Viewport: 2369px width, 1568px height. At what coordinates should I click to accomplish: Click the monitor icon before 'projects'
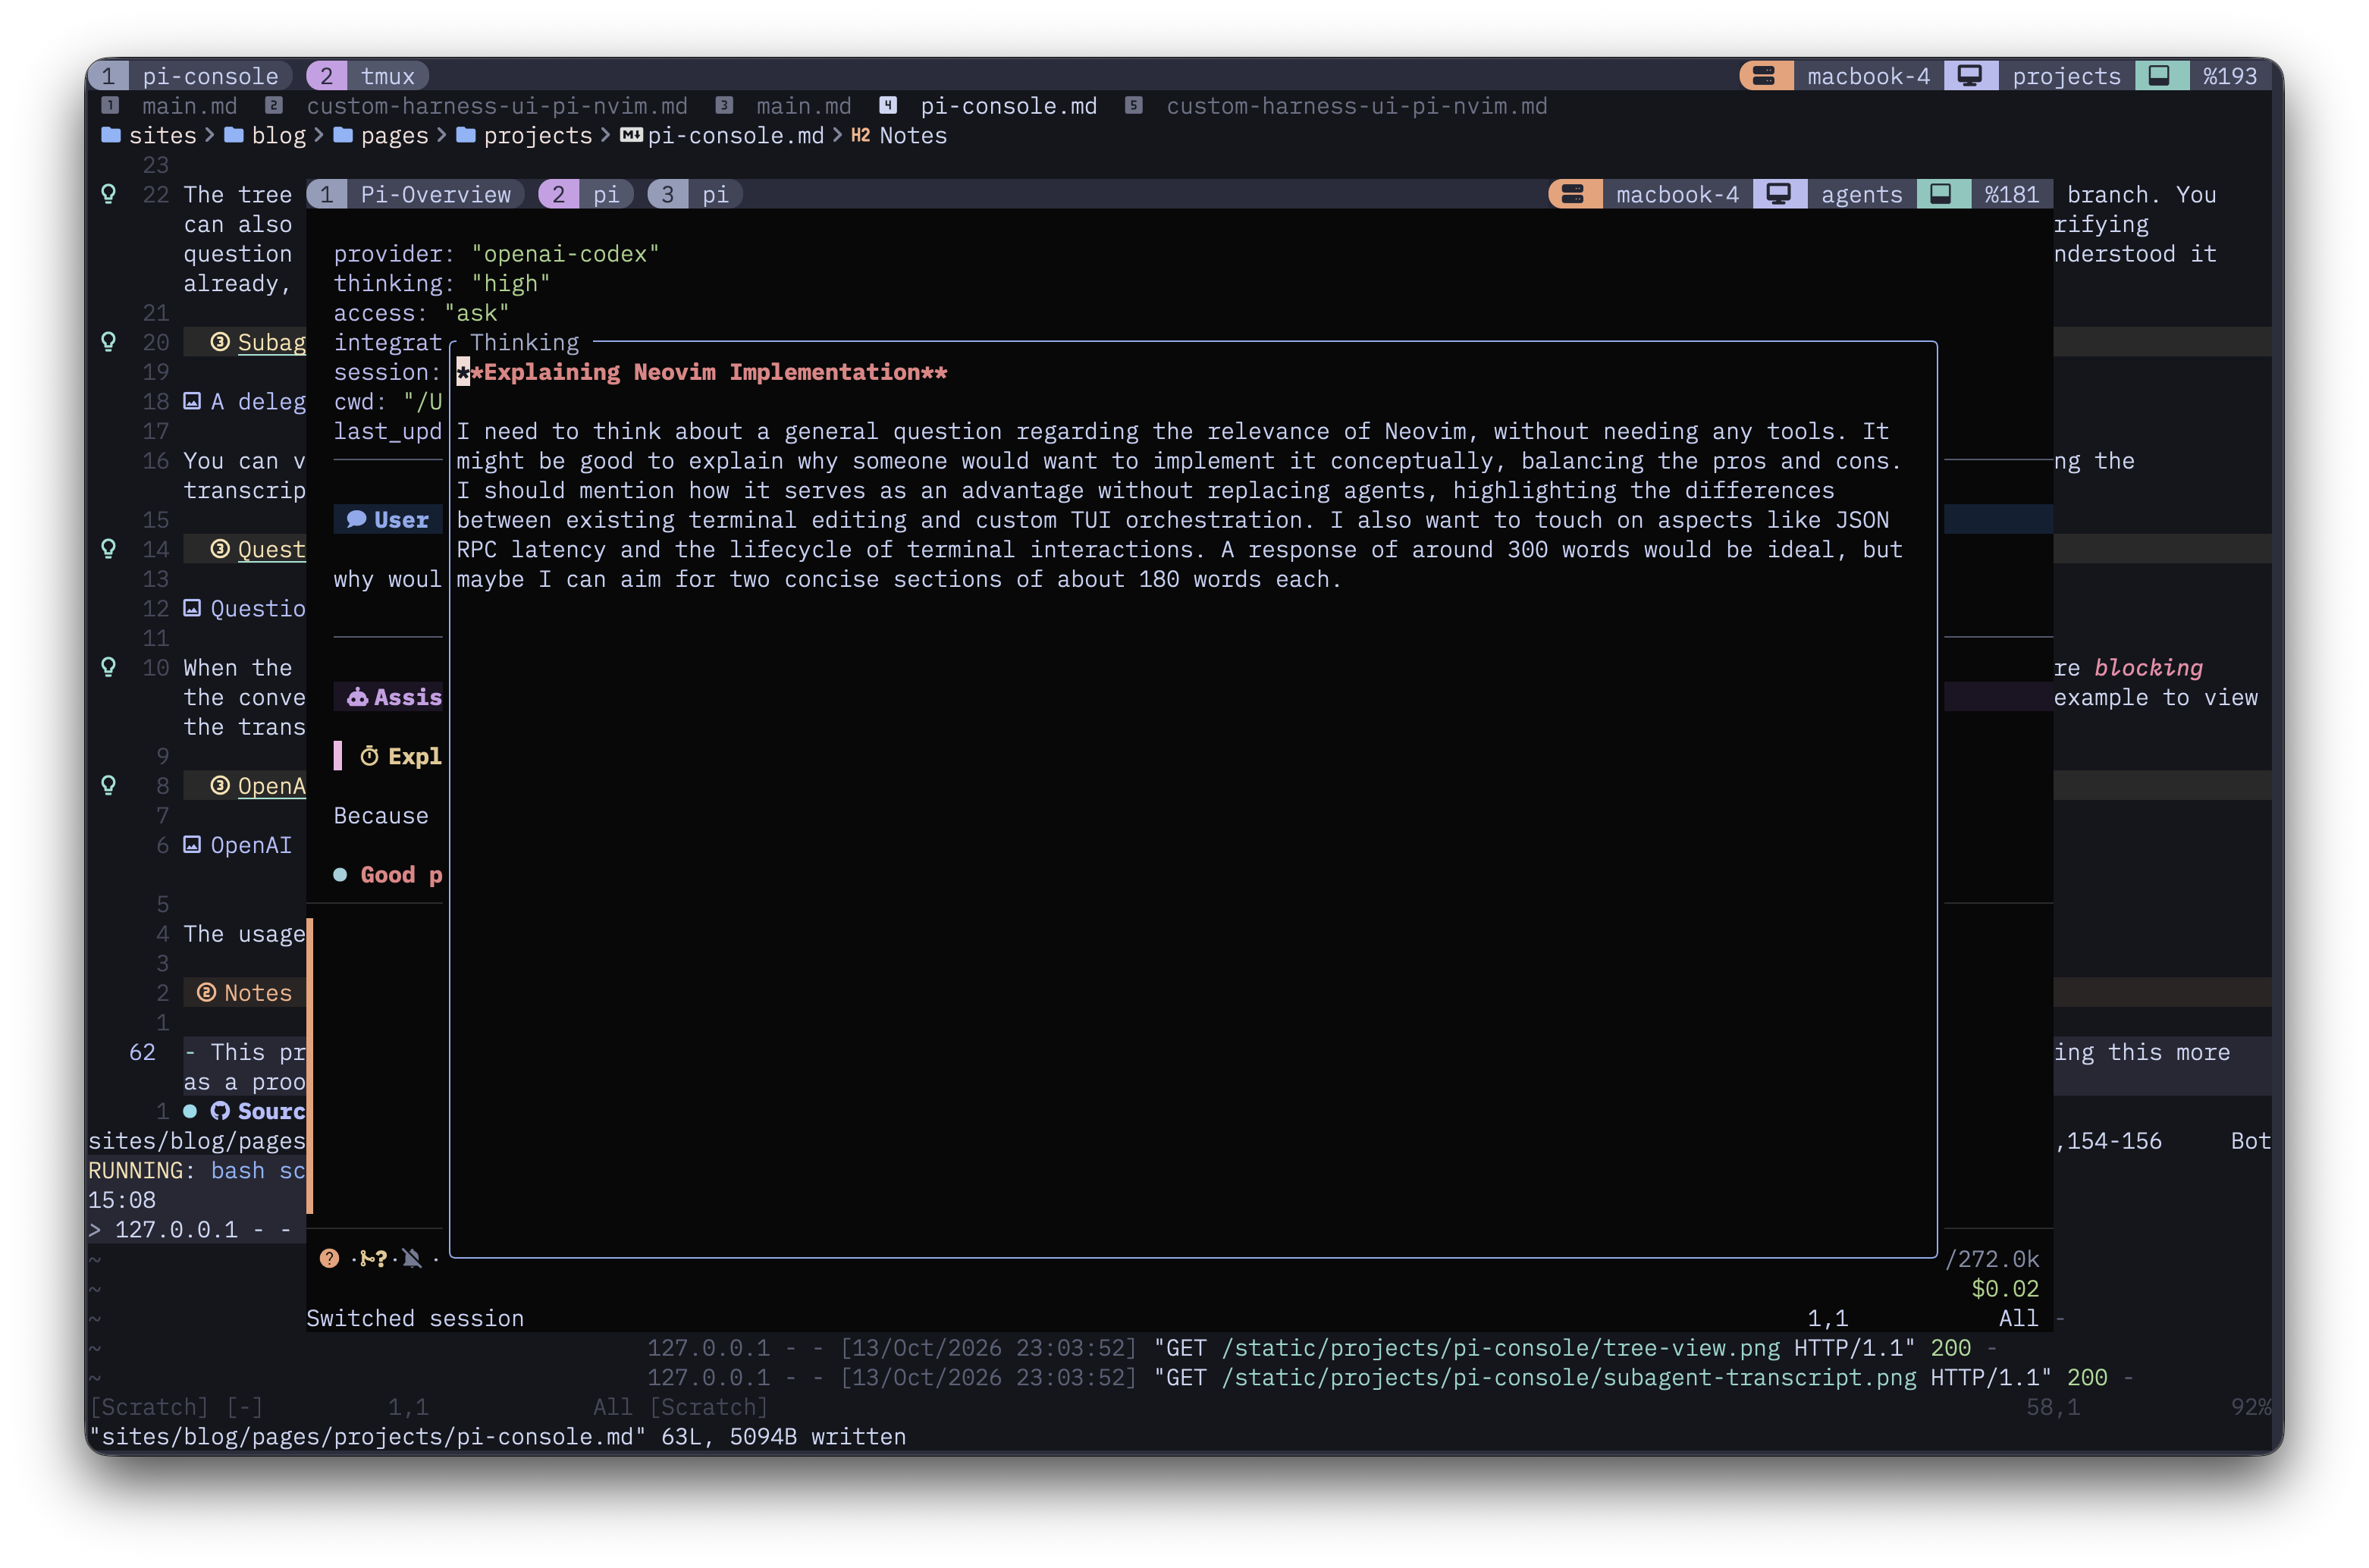pos(1970,75)
